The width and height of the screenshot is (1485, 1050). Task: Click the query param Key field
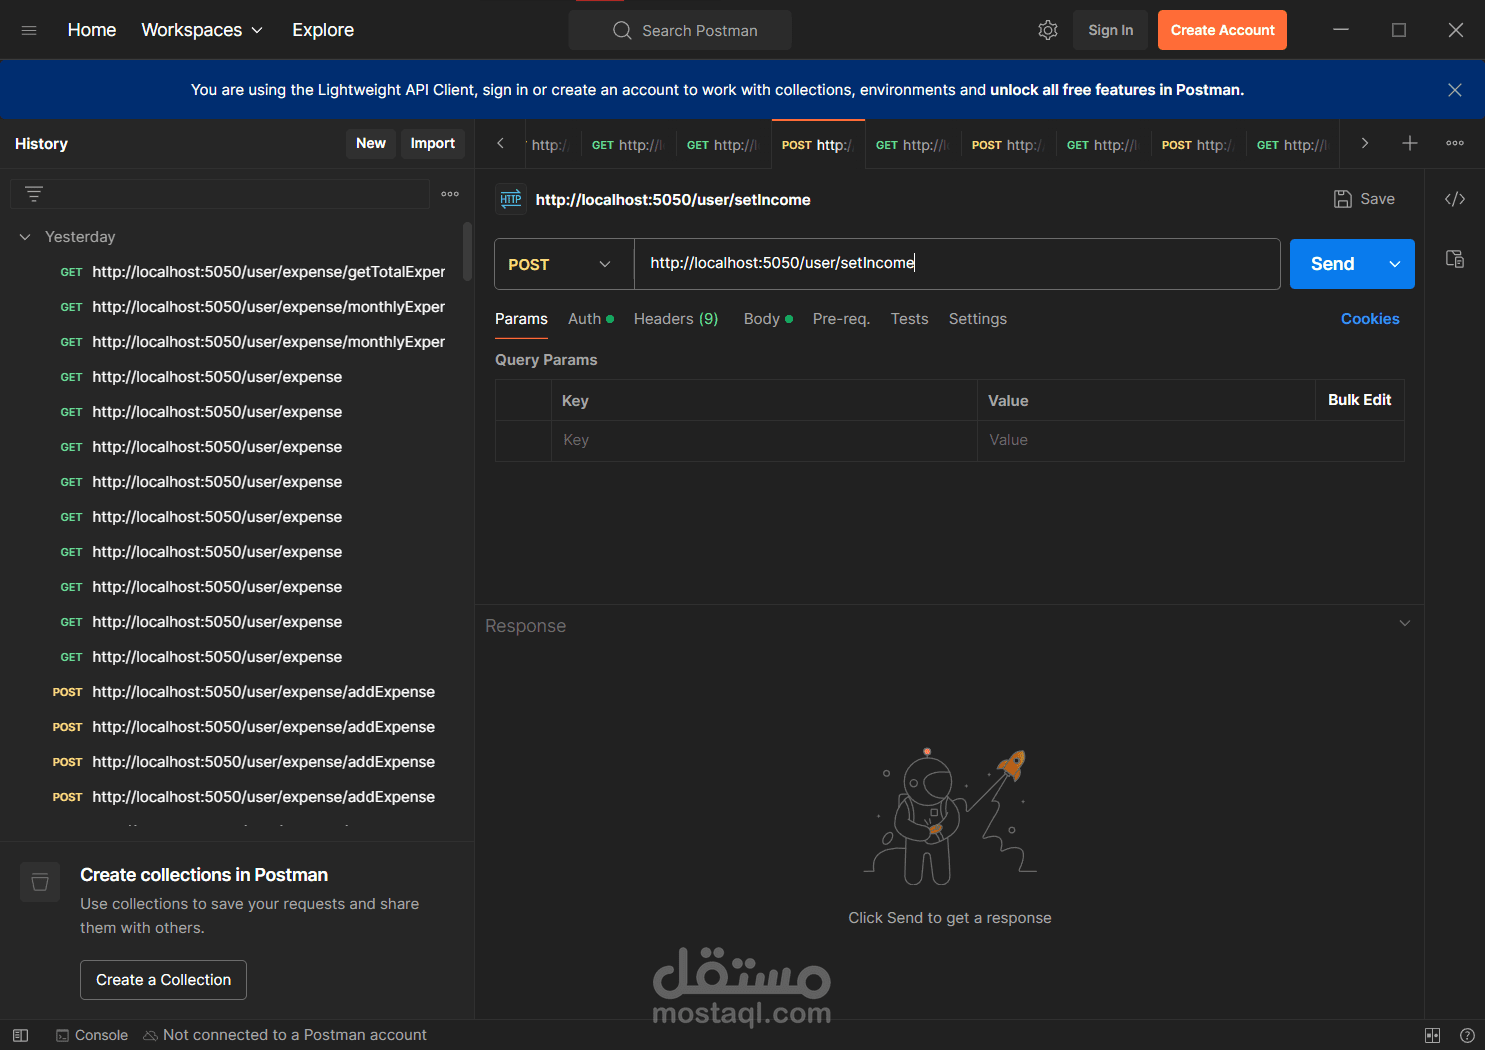764,440
